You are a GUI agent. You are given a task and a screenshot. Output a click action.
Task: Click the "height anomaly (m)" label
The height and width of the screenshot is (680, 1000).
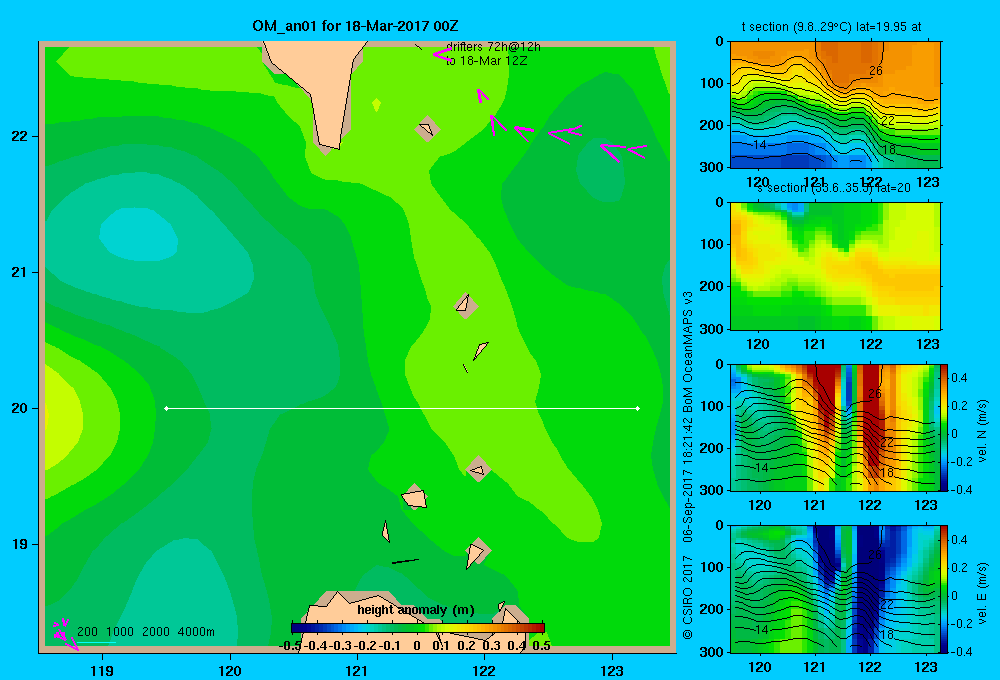point(416,610)
